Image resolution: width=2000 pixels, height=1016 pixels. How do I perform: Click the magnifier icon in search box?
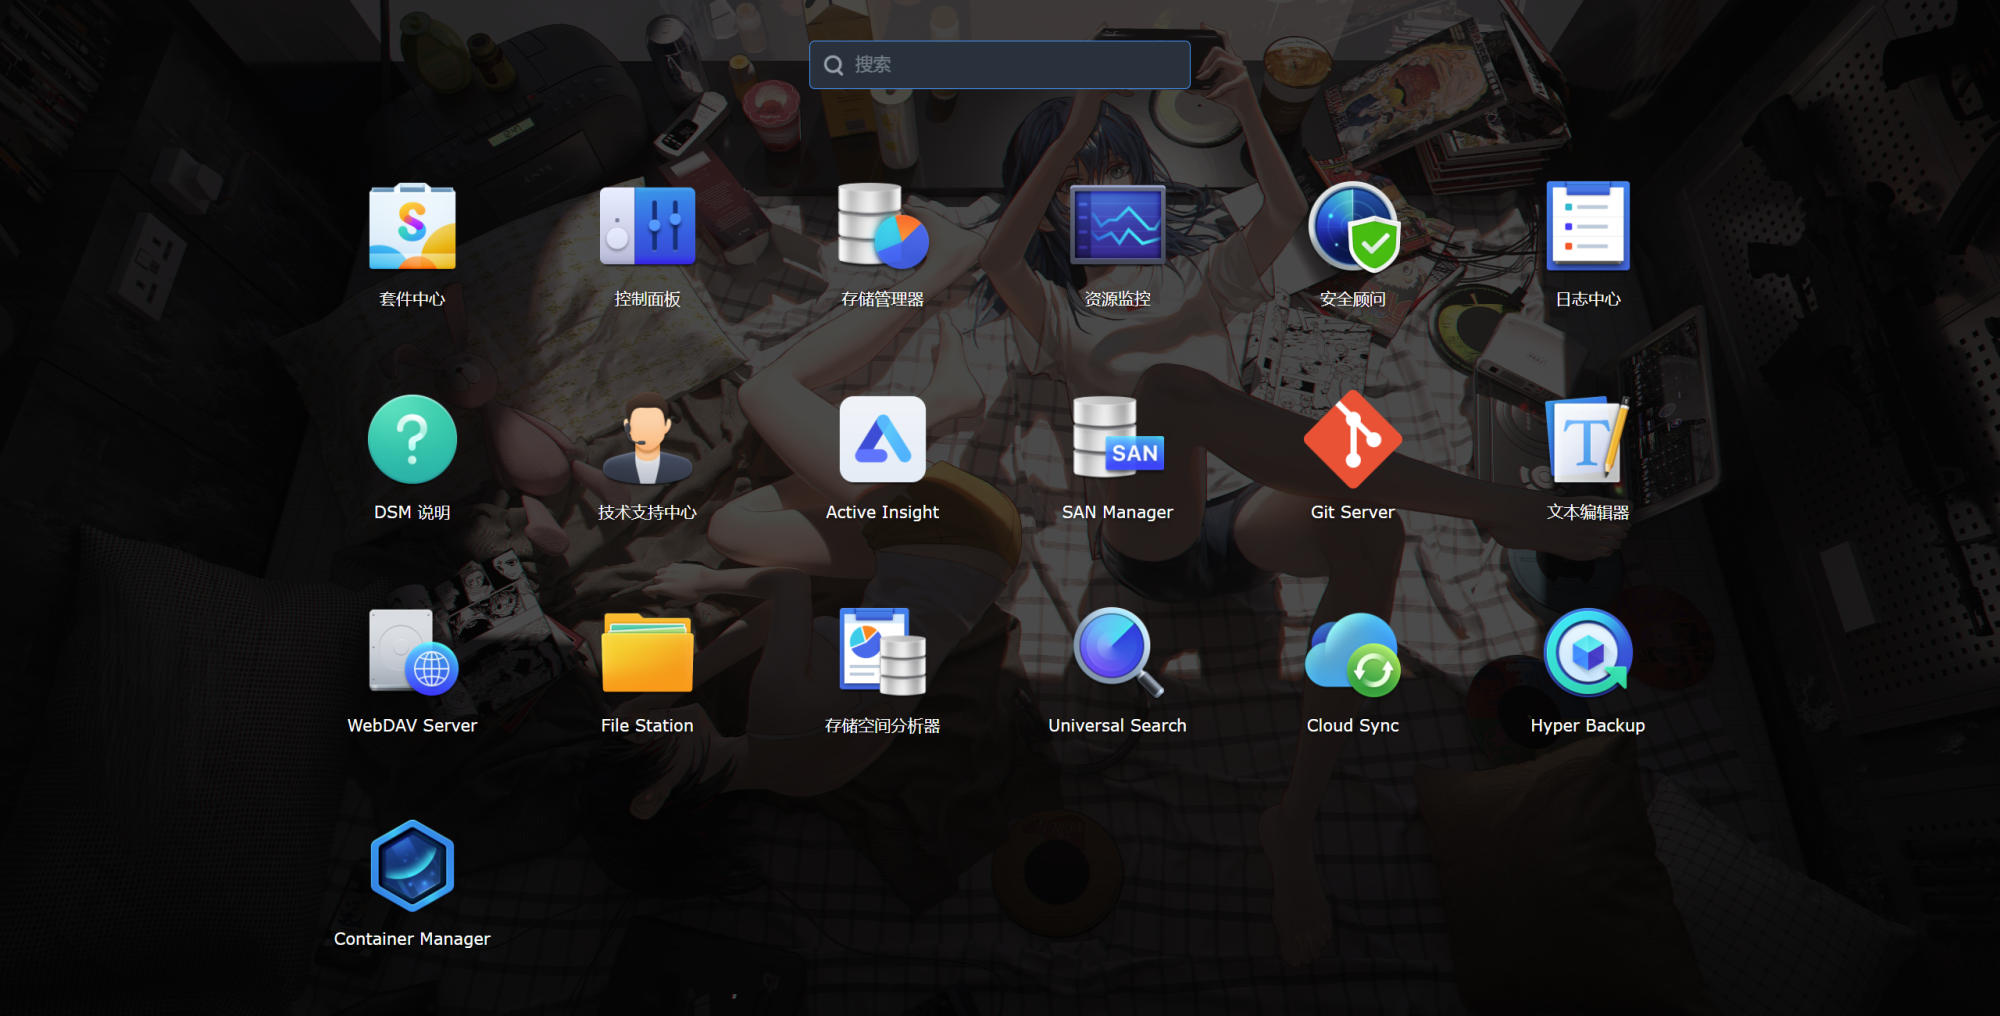pos(834,65)
